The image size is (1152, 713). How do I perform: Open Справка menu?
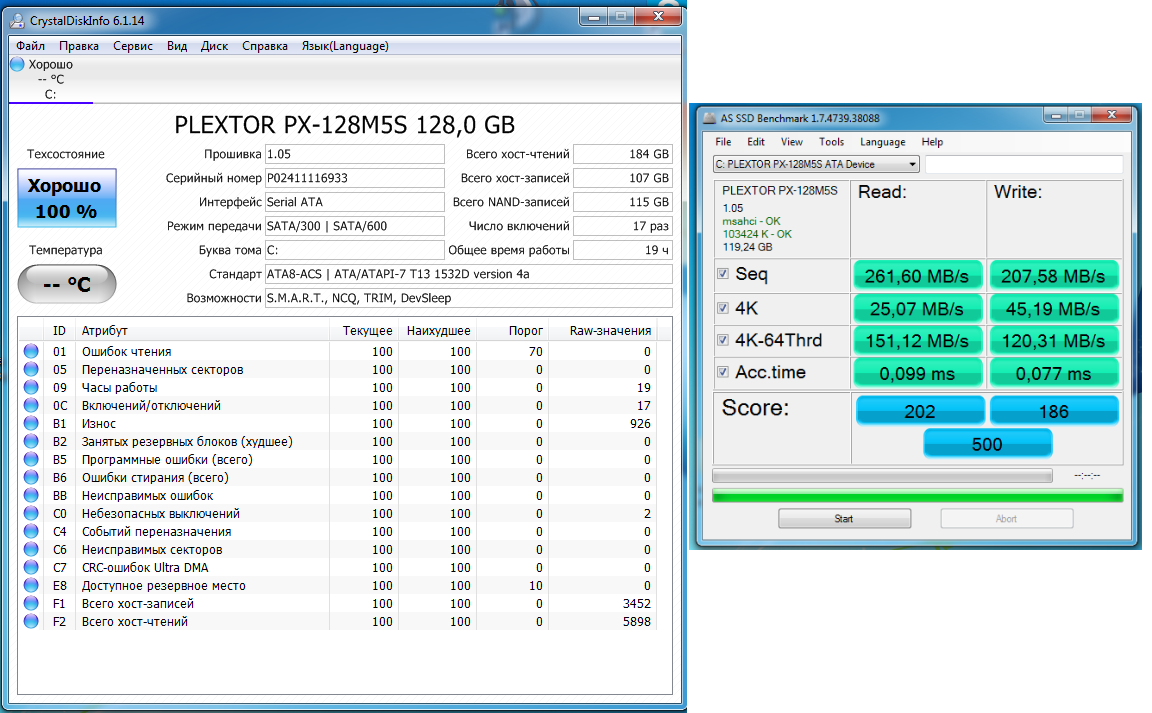(265, 46)
